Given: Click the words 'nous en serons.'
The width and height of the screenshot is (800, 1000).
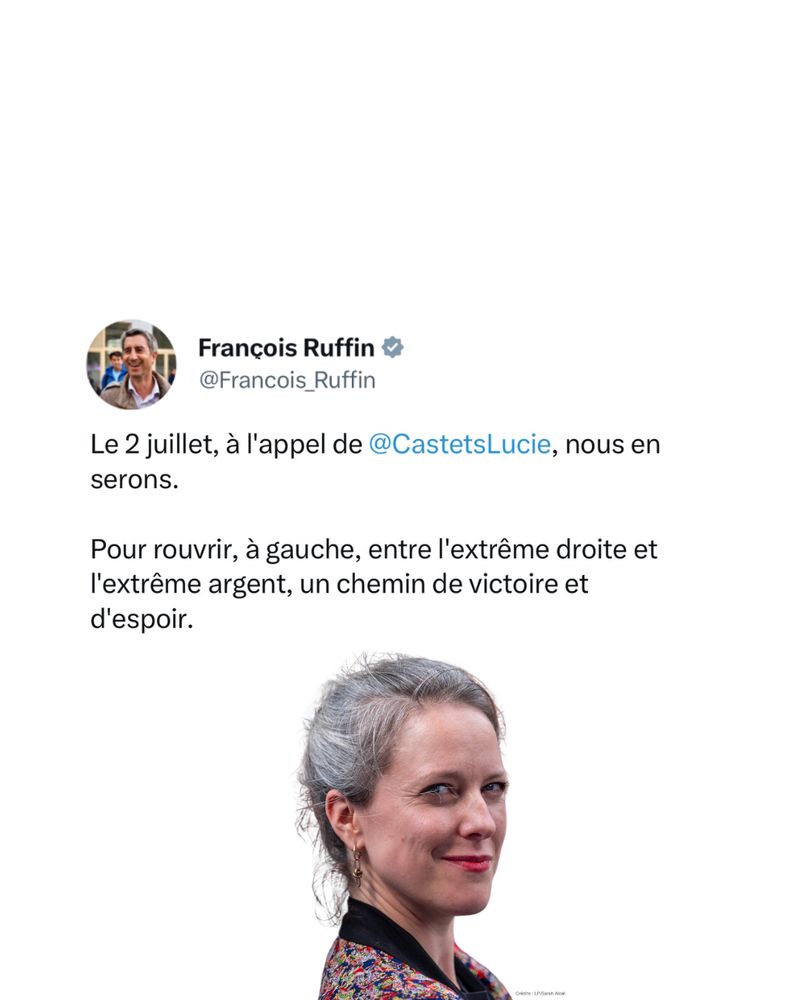Looking at the screenshot, I should (x=375, y=462).
